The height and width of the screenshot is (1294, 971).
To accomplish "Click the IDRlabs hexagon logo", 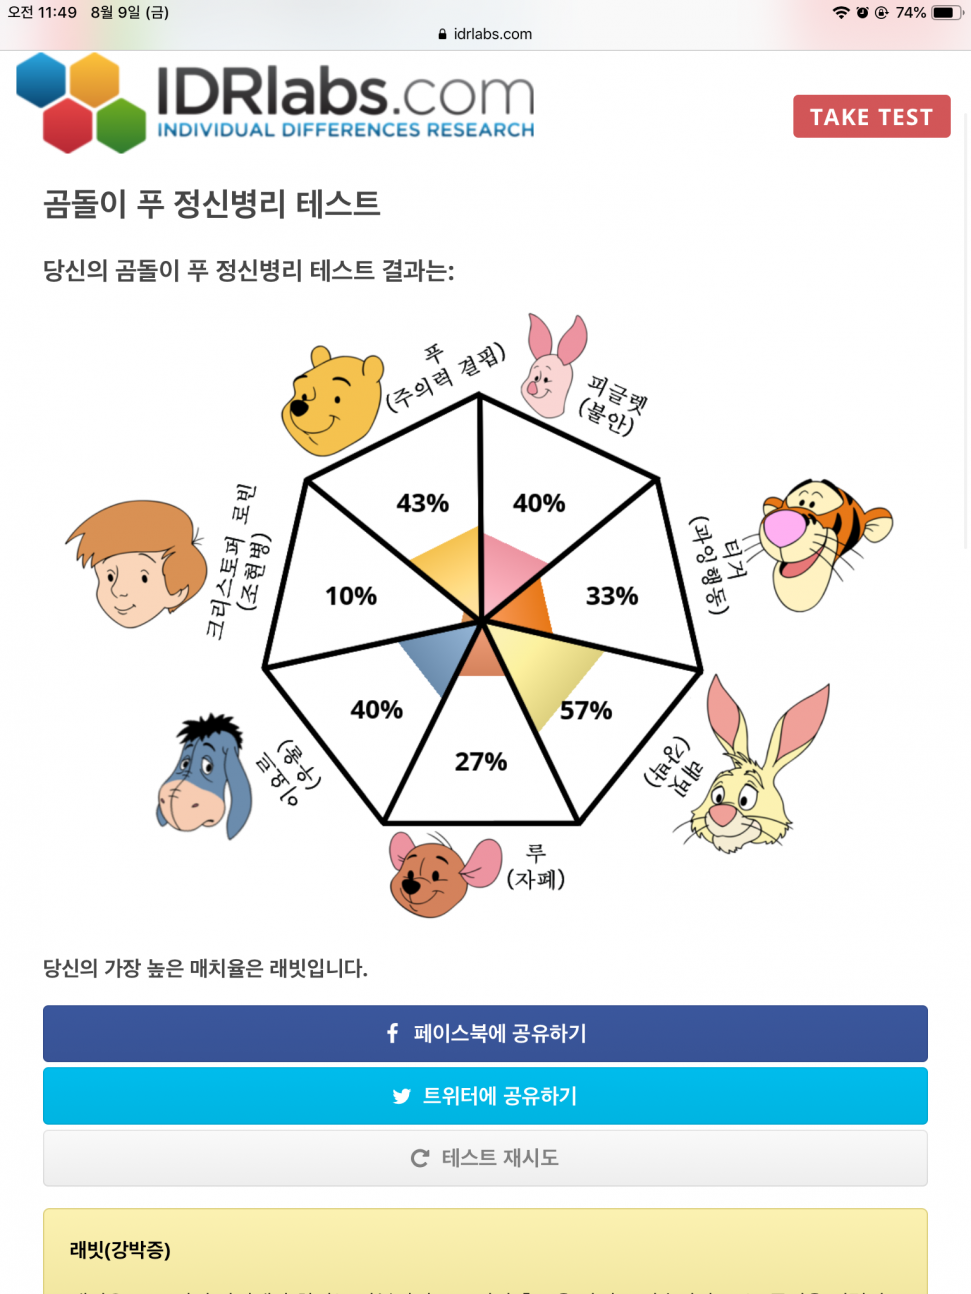I will point(81,102).
